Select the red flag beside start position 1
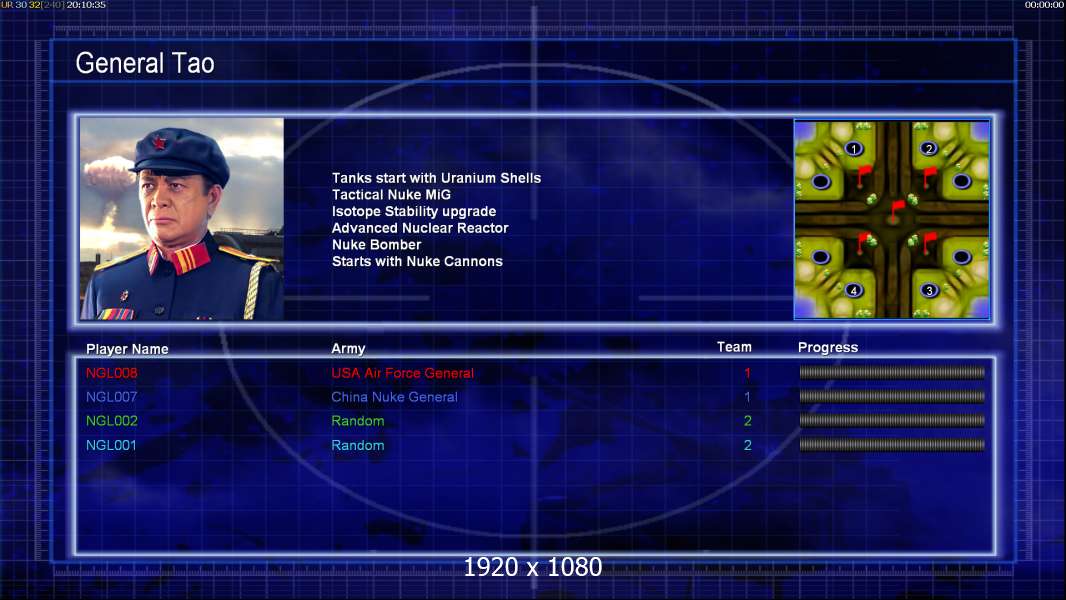This screenshot has width=1066, height=600. click(x=863, y=175)
